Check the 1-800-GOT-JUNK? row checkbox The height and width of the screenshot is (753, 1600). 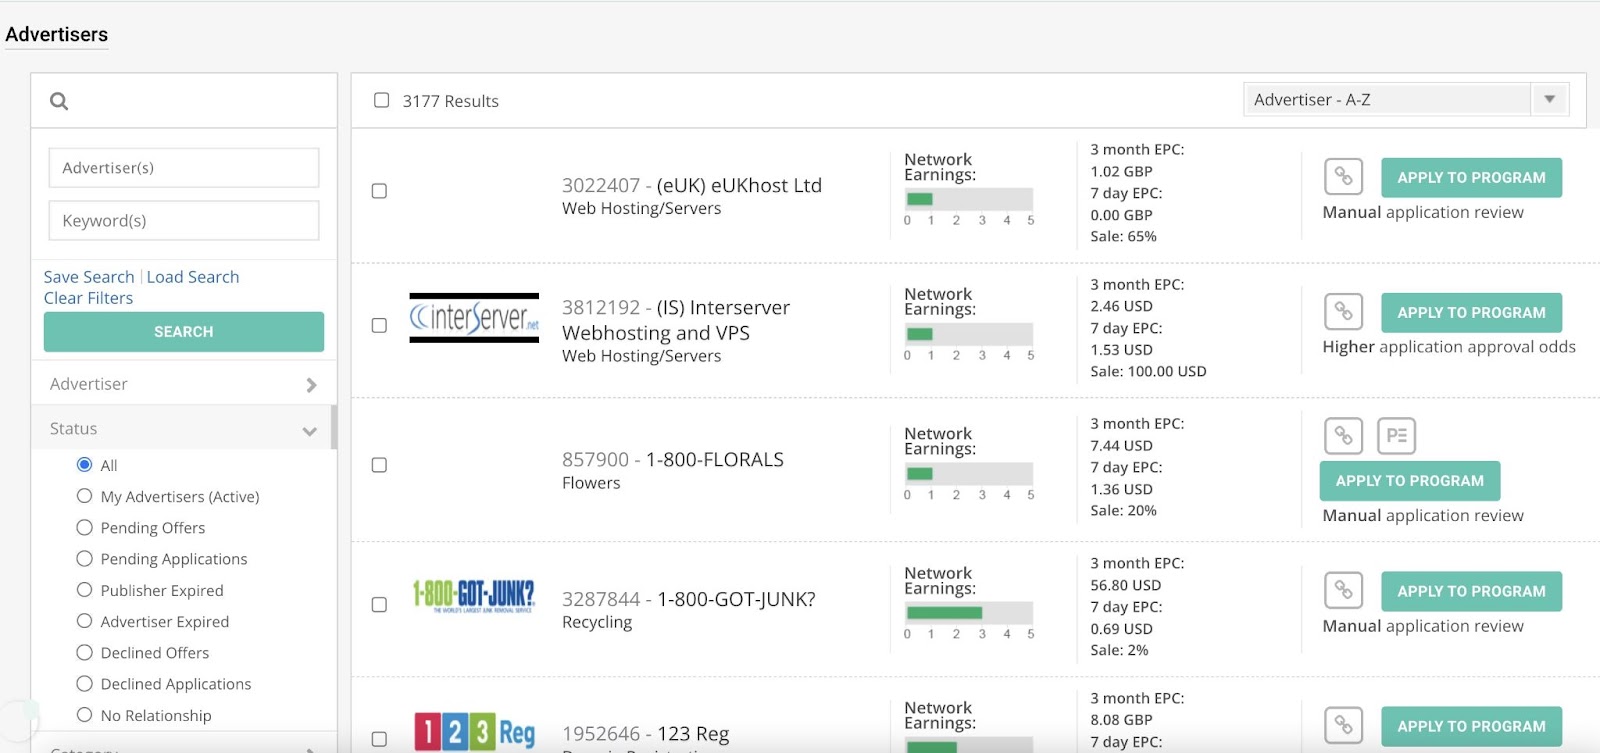[x=379, y=605]
